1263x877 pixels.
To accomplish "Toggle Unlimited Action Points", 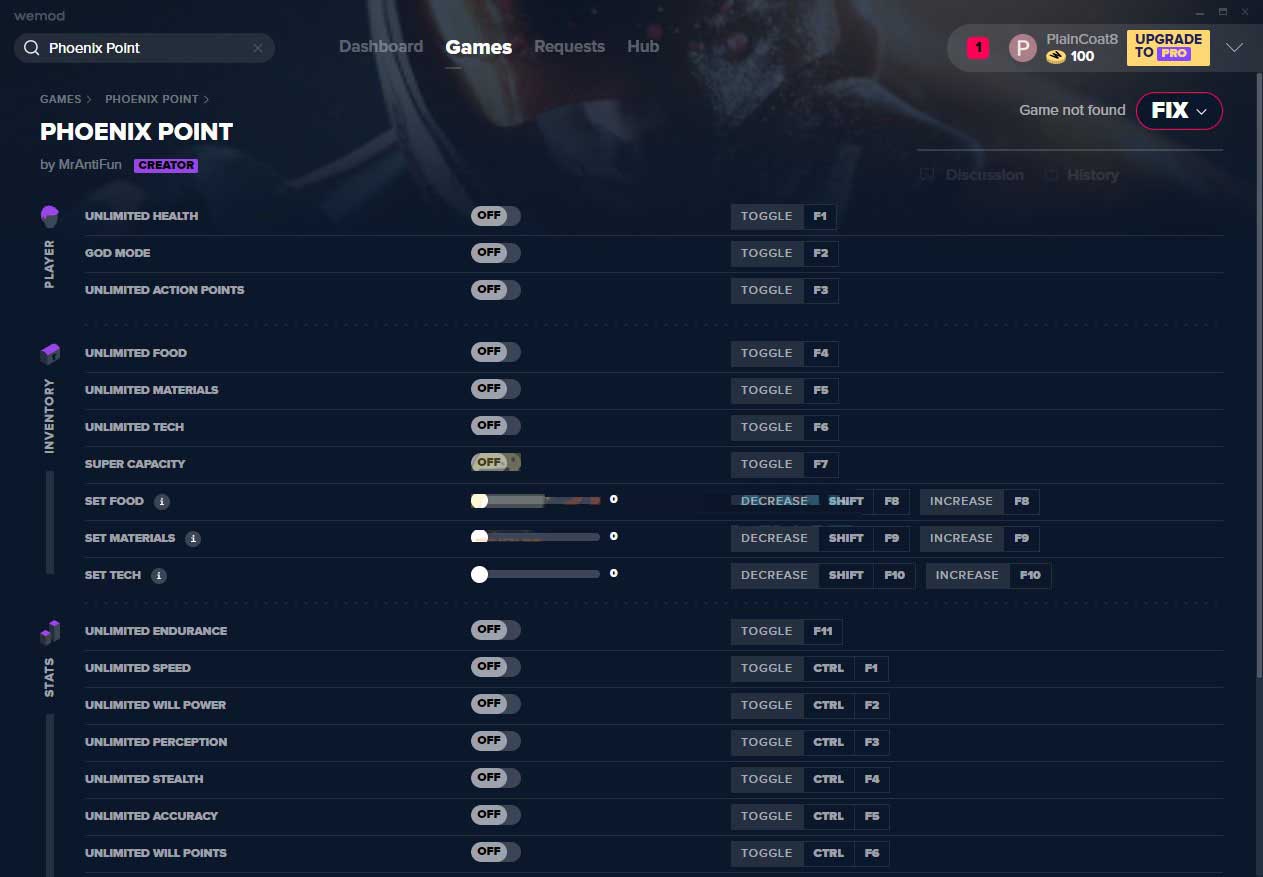I will pos(495,290).
